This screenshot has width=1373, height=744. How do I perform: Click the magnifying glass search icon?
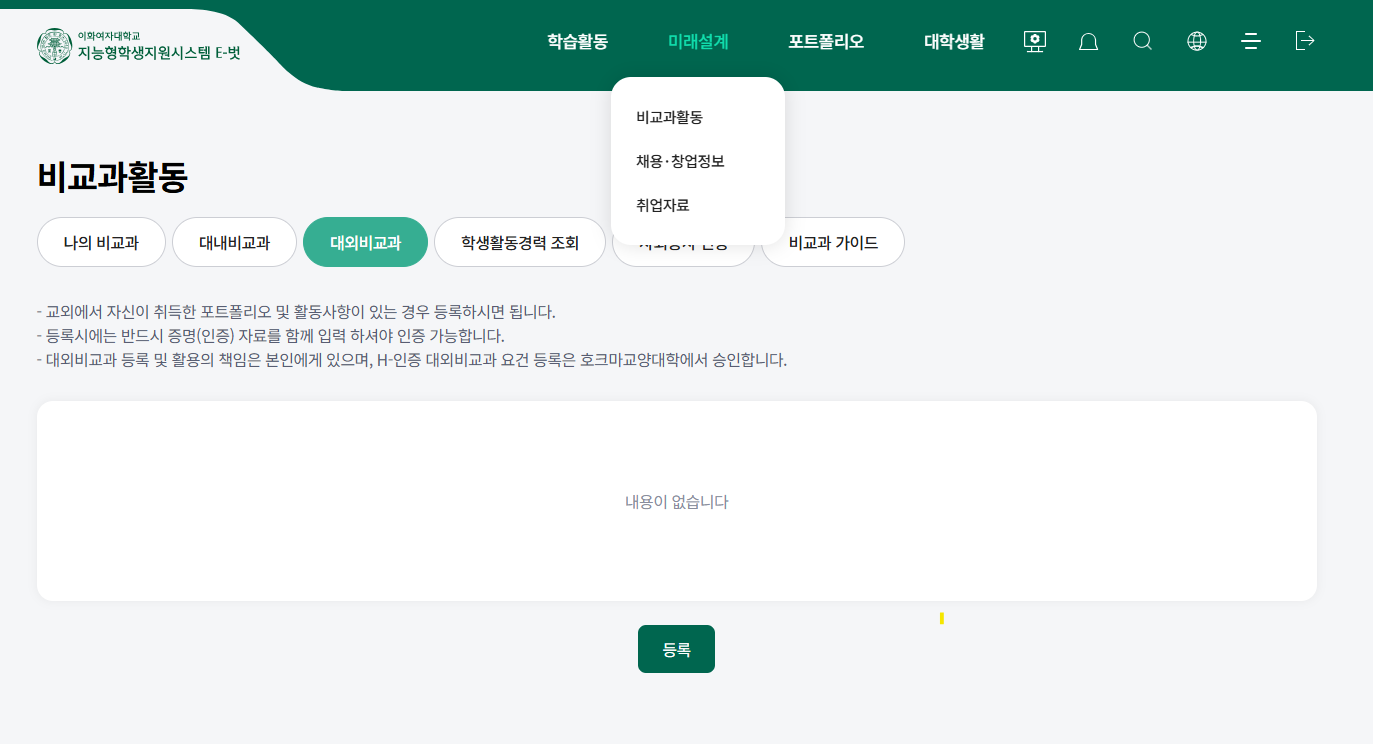click(x=1143, y=41)
